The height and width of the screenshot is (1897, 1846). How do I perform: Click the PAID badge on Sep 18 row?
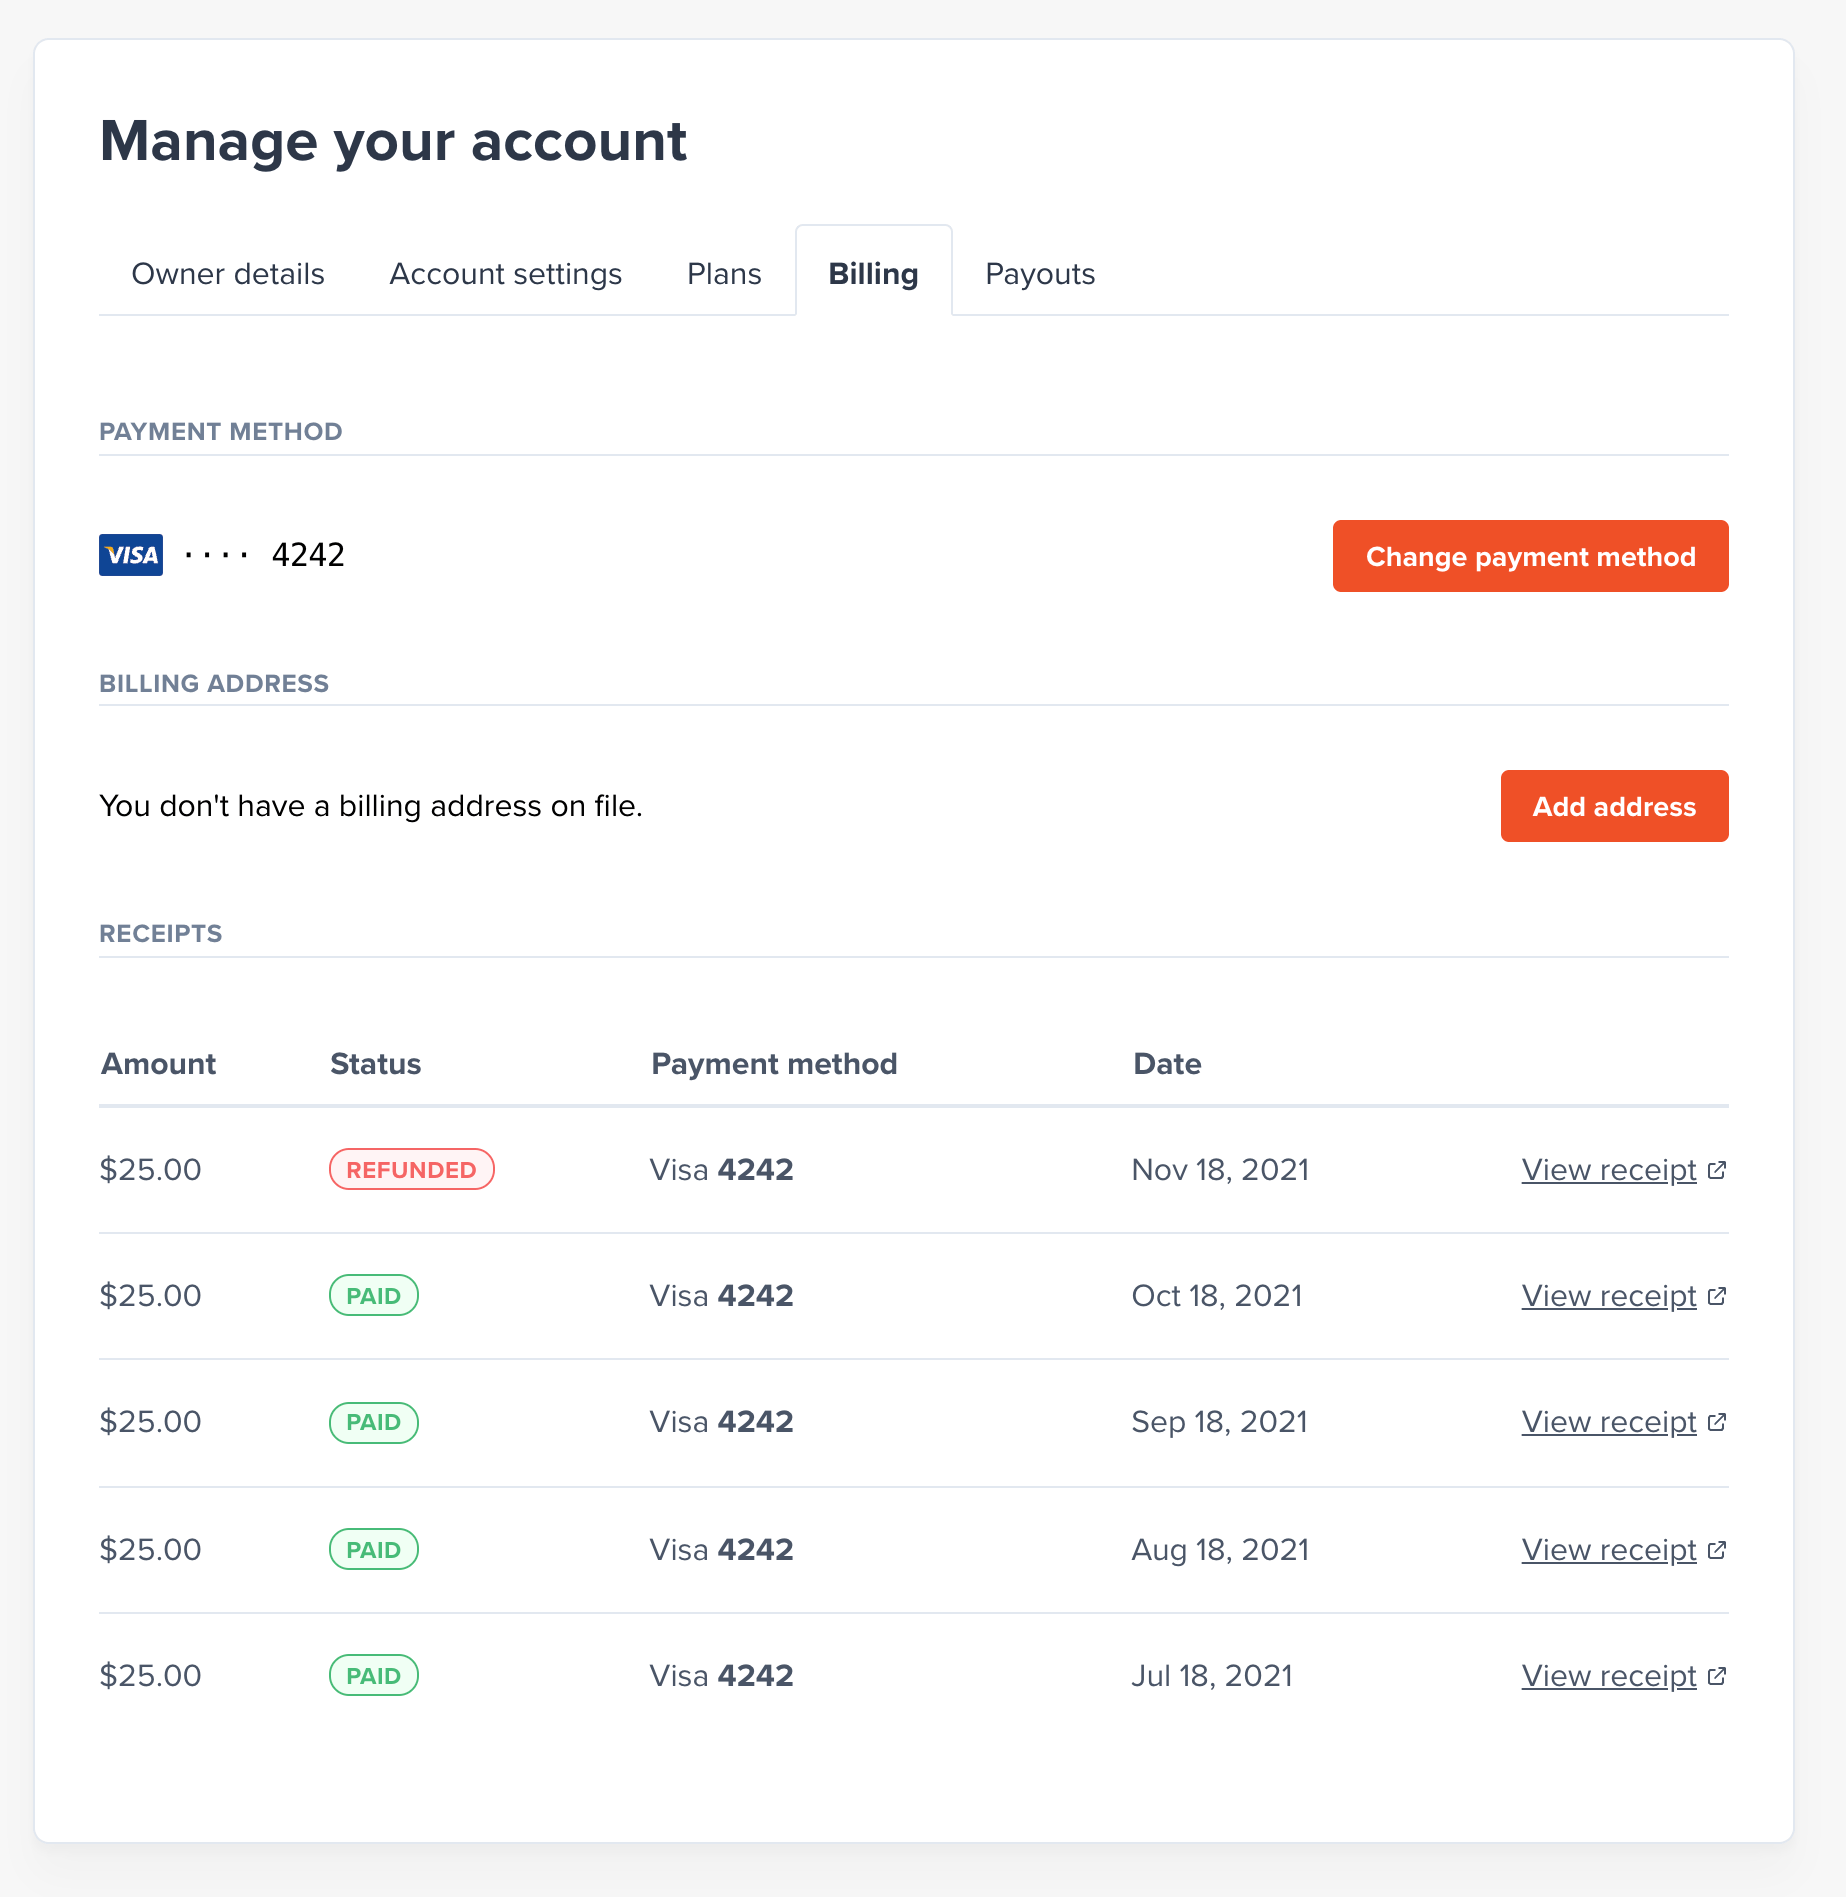point(373,1421)
